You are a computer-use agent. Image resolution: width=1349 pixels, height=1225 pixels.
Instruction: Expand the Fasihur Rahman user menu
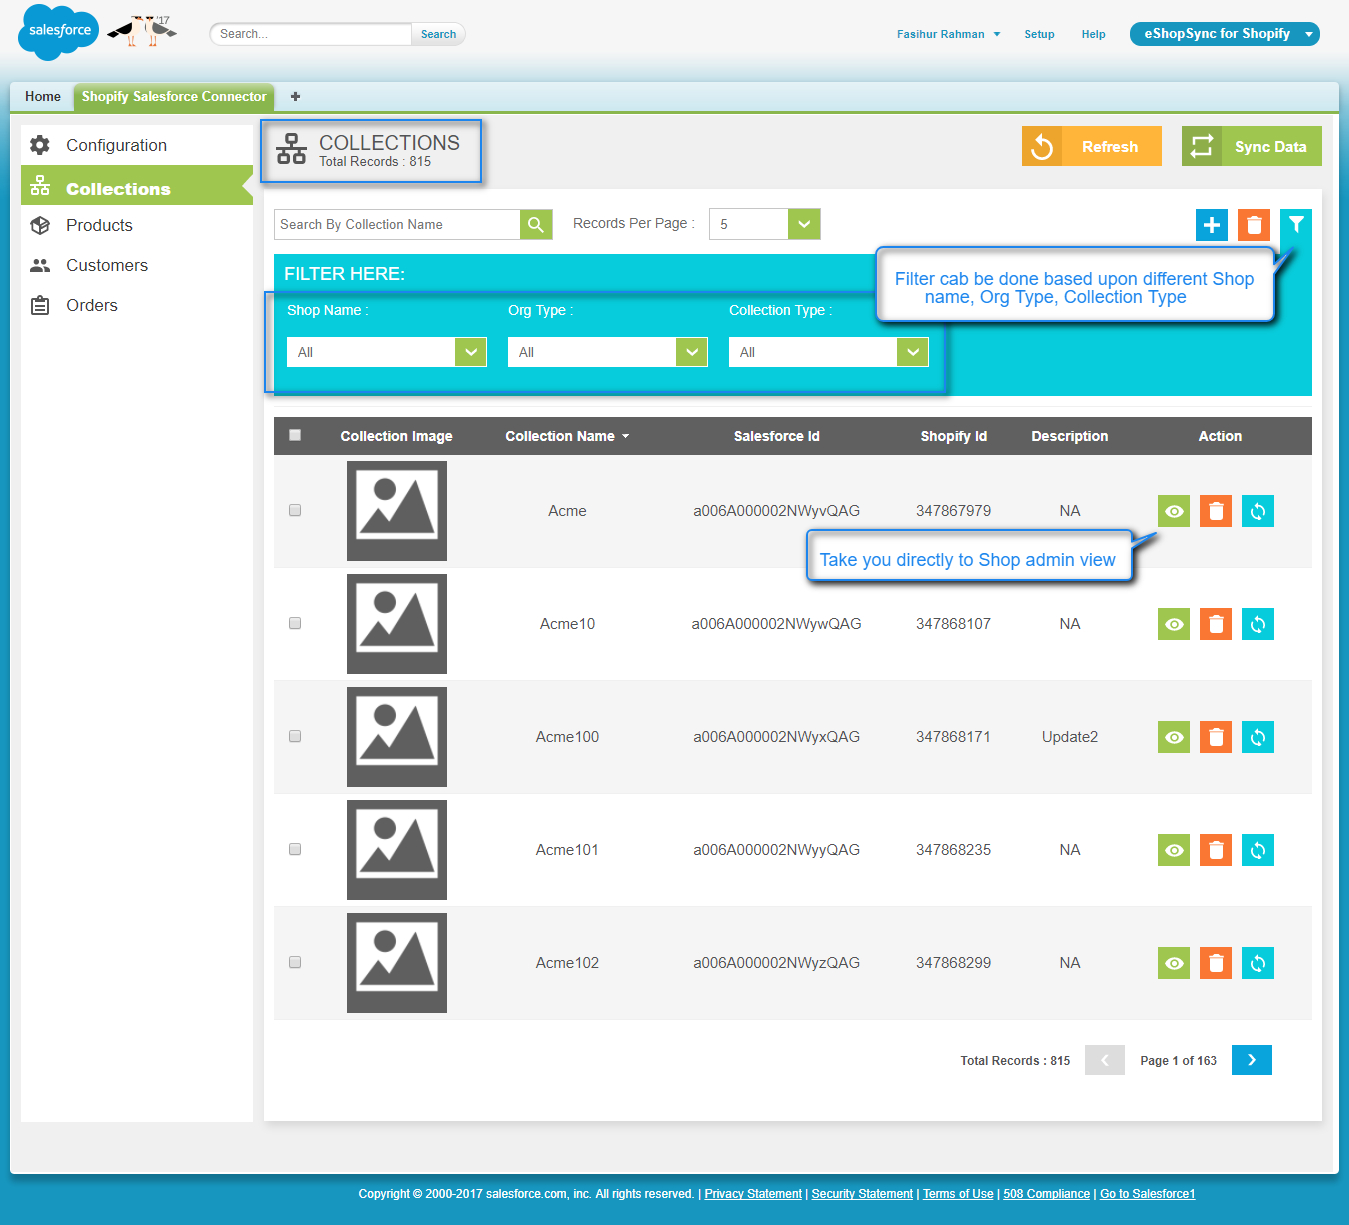click(948, 34)
